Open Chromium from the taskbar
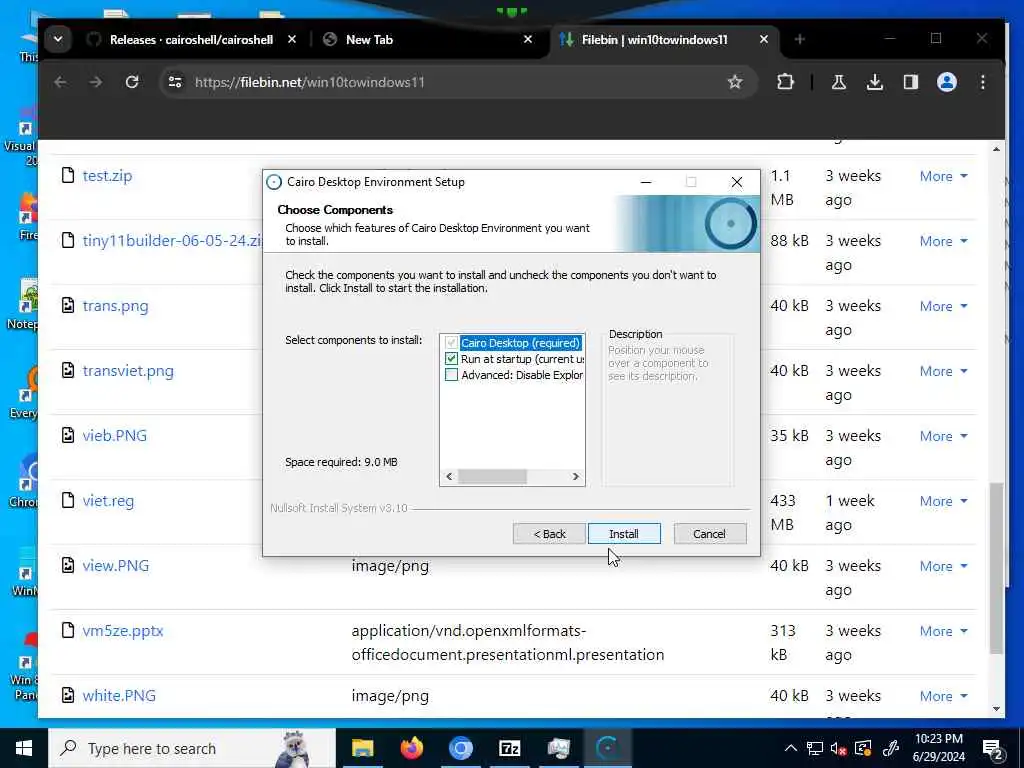 point(460,748)
